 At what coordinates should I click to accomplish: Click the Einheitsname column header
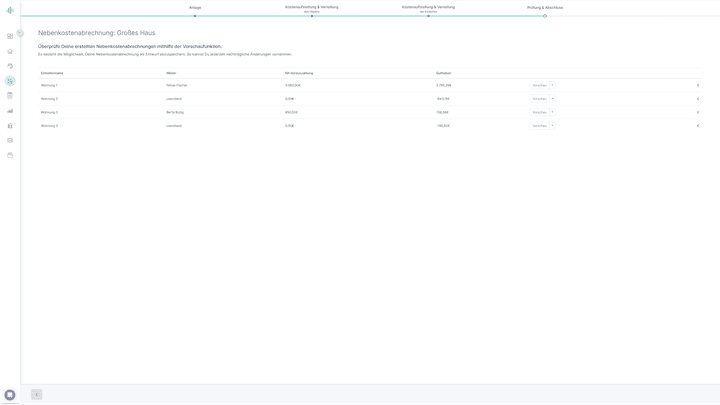point(52,73)
